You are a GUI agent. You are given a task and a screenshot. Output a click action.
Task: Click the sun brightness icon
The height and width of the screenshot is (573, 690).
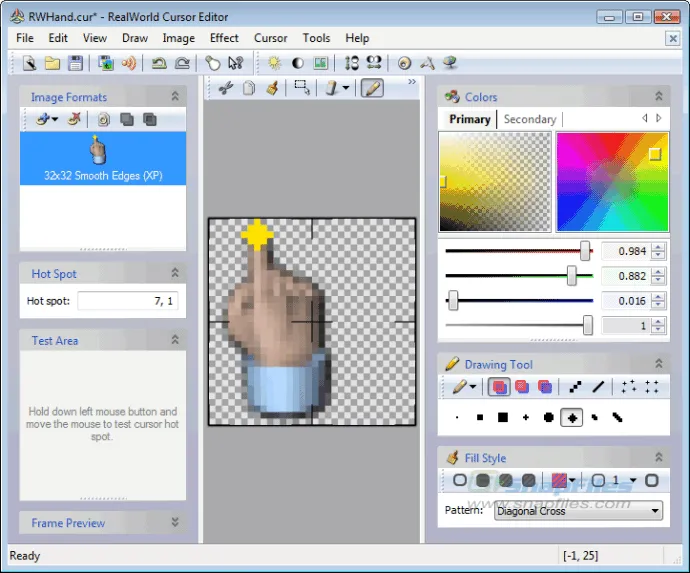pyautogui.click(x=275, y=63)
